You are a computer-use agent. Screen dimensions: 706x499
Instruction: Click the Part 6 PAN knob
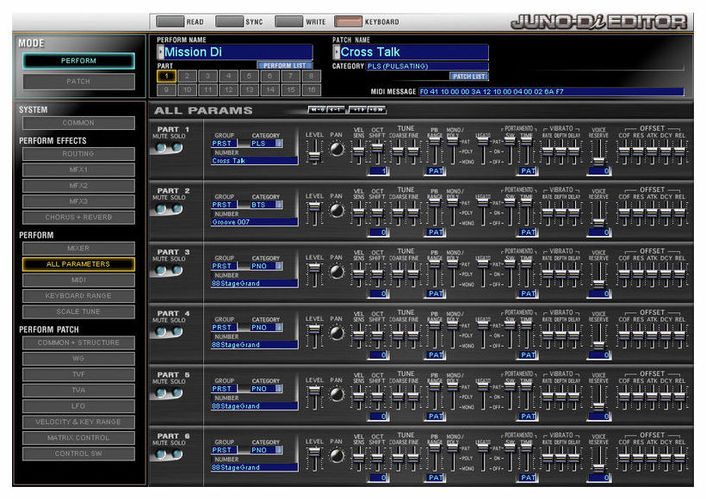[336, 455]
